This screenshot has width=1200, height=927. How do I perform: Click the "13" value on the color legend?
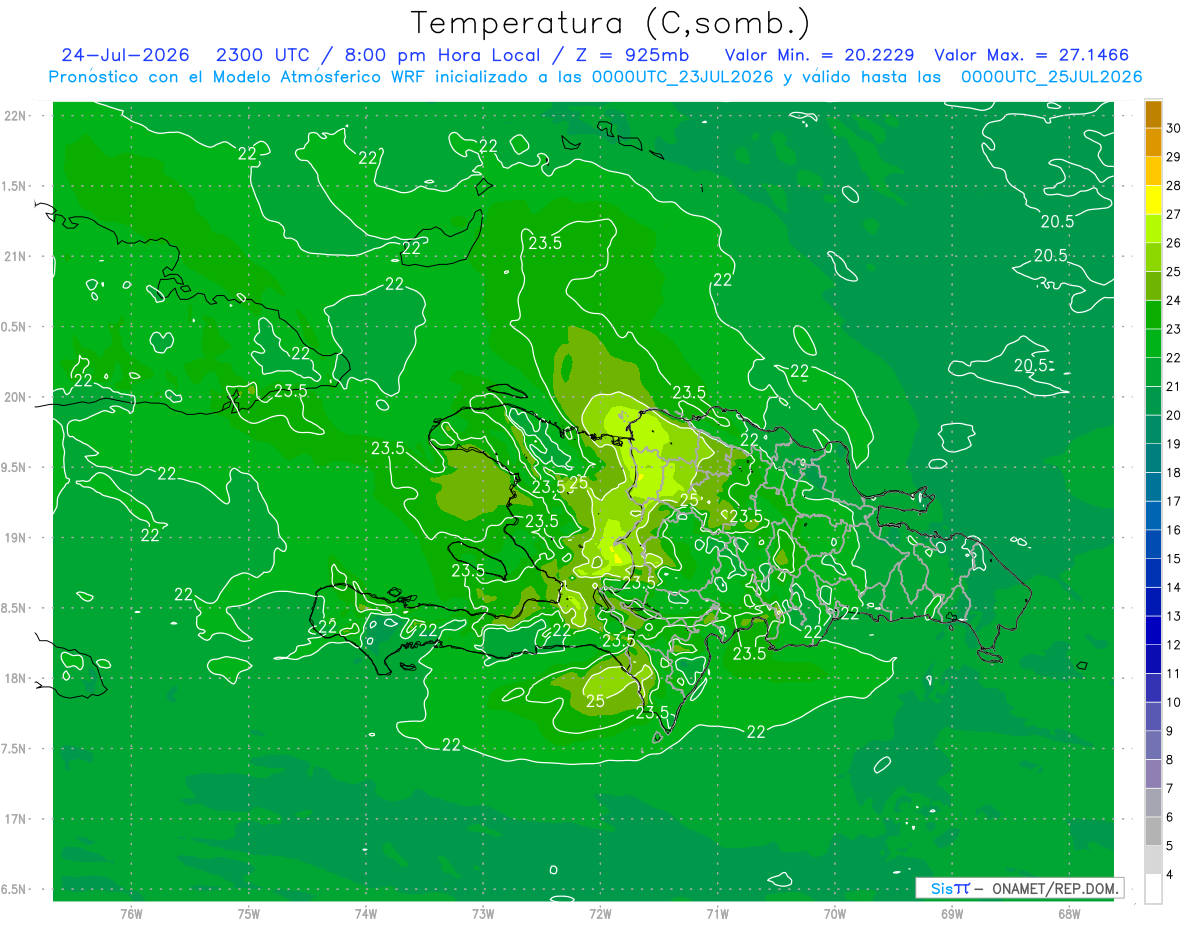[1173, 616]
